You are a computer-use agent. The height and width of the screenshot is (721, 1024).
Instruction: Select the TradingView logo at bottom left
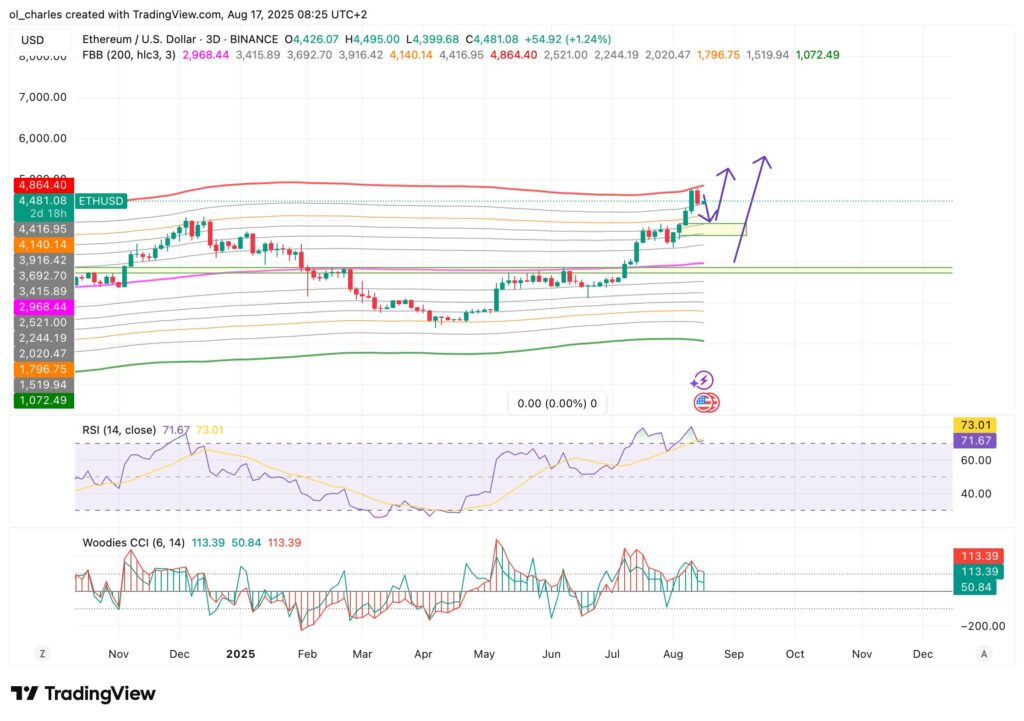tap(84, 692)
